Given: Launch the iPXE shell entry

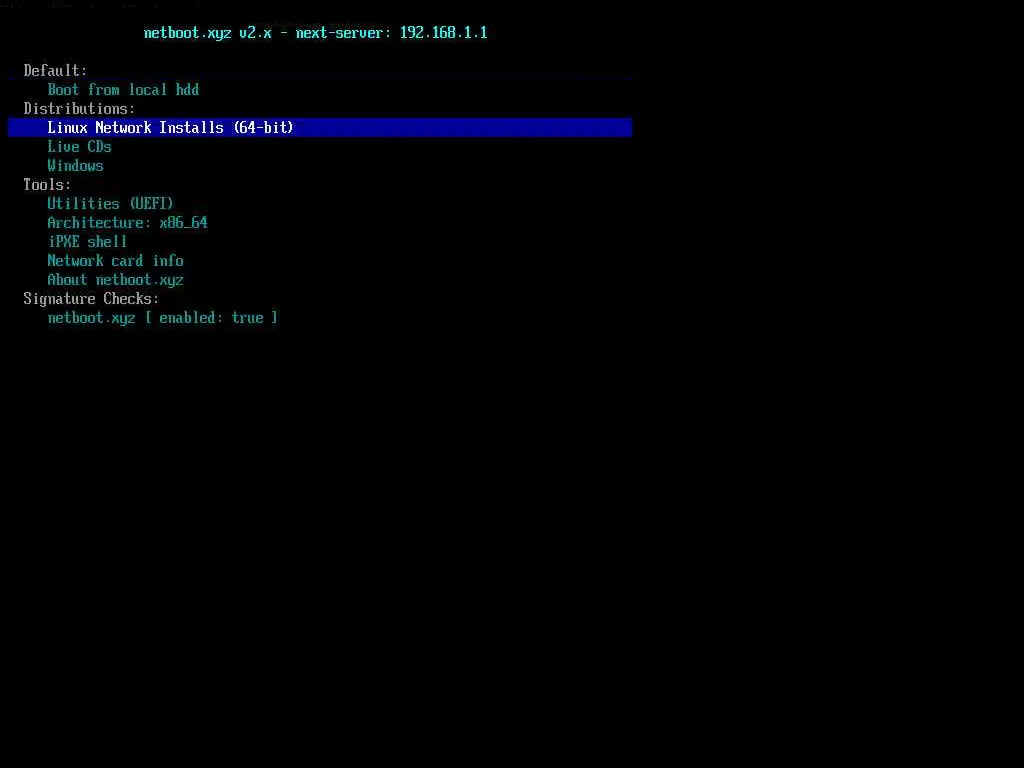Looking at the screenshot, I should pyautogui.click(x=88, y=242).
